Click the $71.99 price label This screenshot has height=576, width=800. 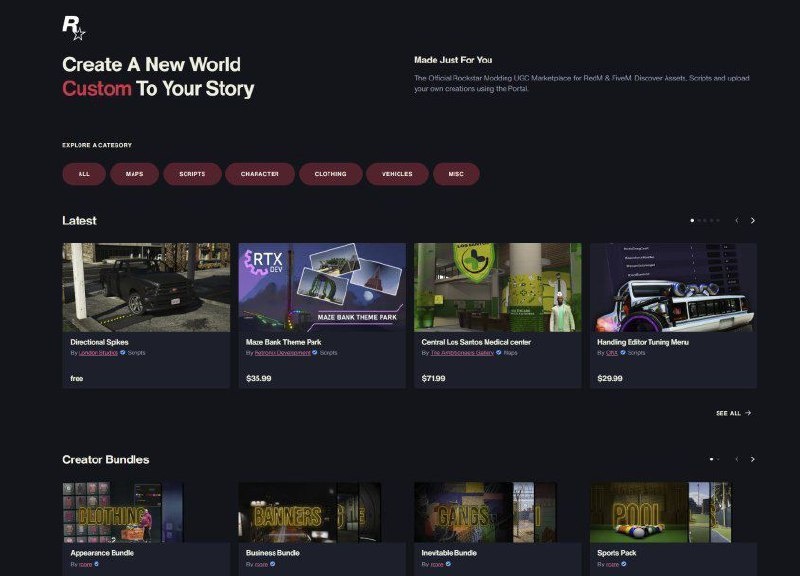coord(434,379)
